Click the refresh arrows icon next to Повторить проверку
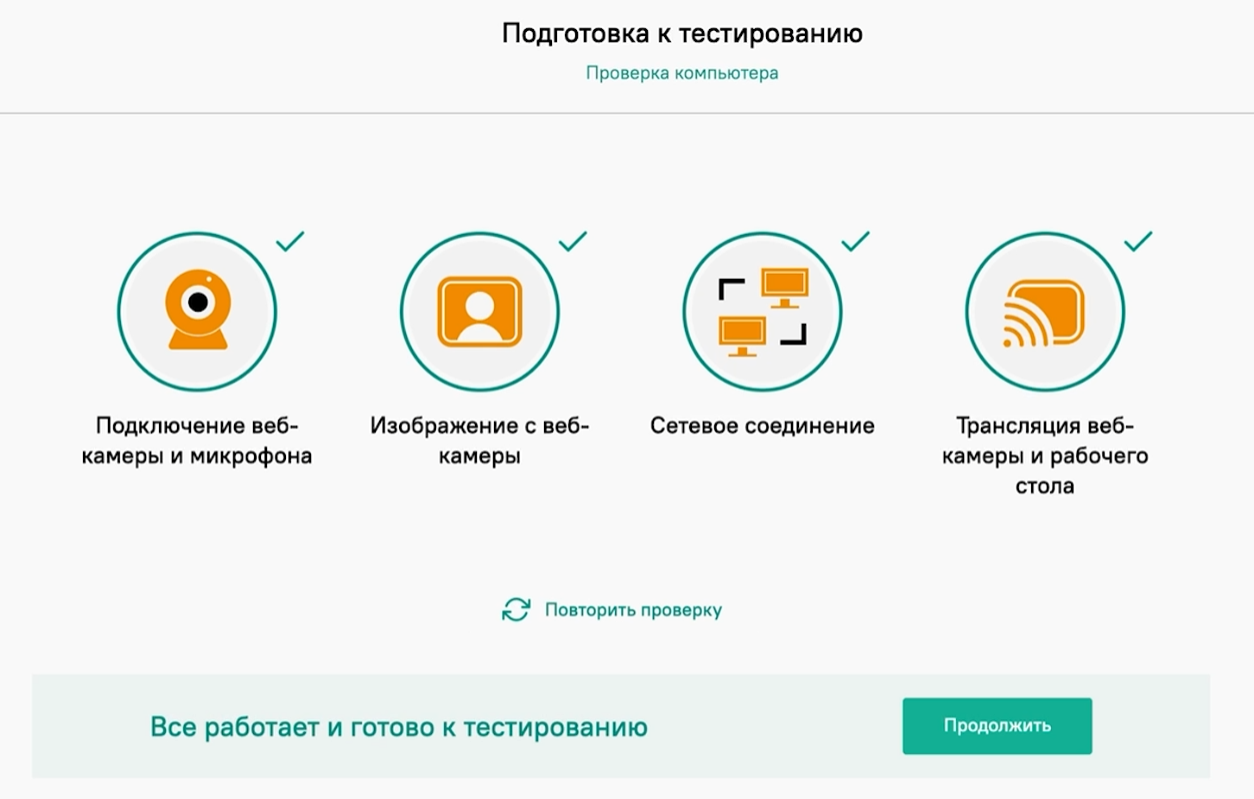Image resolution: width=1254 pixels, height=799 pixels. pyautogui.click(x=516, y=607)
